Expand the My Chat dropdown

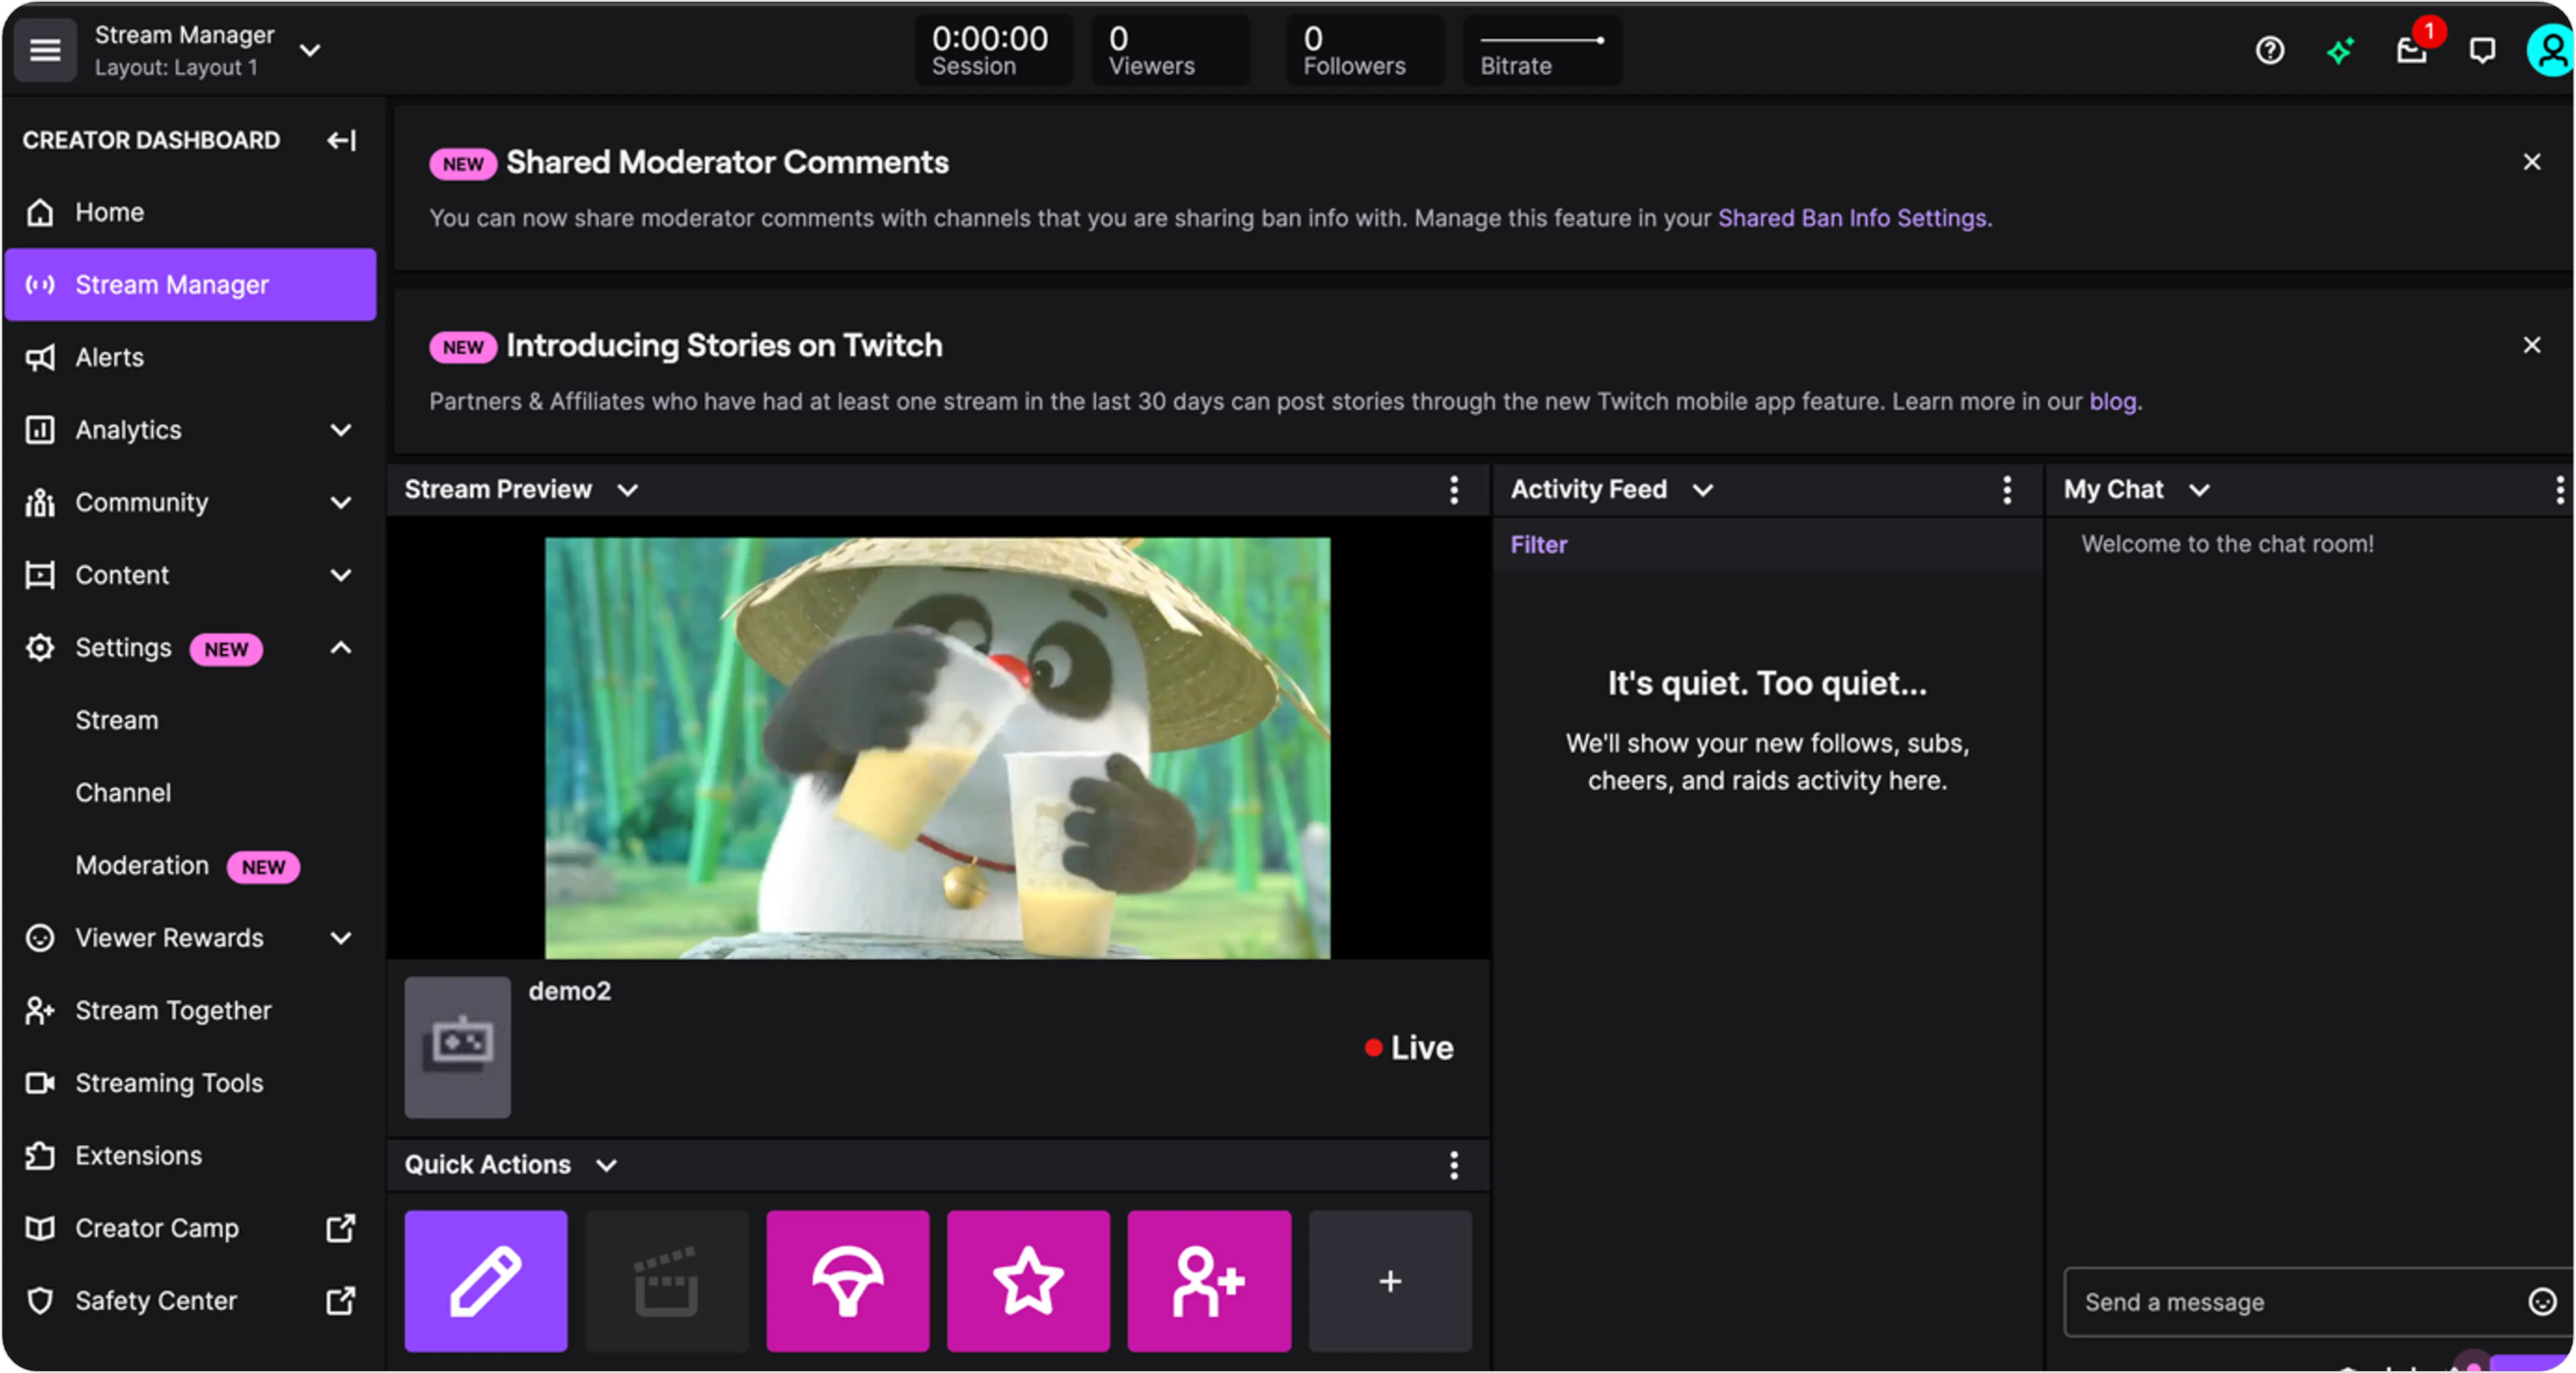[x=2198, y=489]
